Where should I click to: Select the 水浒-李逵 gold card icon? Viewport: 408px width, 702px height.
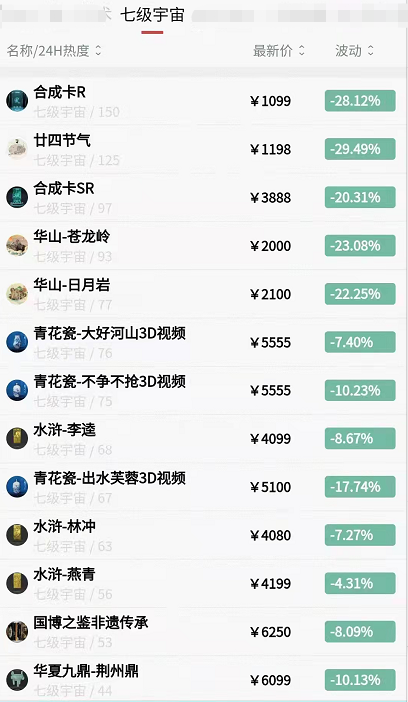click(x=17, y=439)
